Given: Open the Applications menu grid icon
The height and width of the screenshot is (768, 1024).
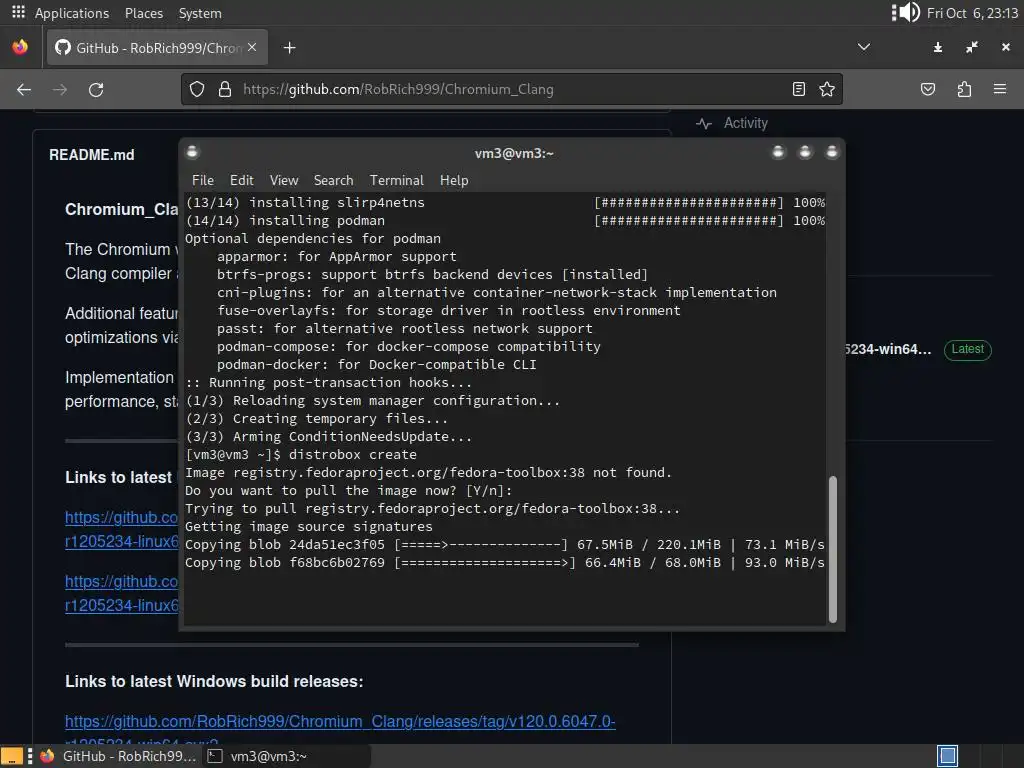Looking at the screenshot, I should [x=18, y=12].
